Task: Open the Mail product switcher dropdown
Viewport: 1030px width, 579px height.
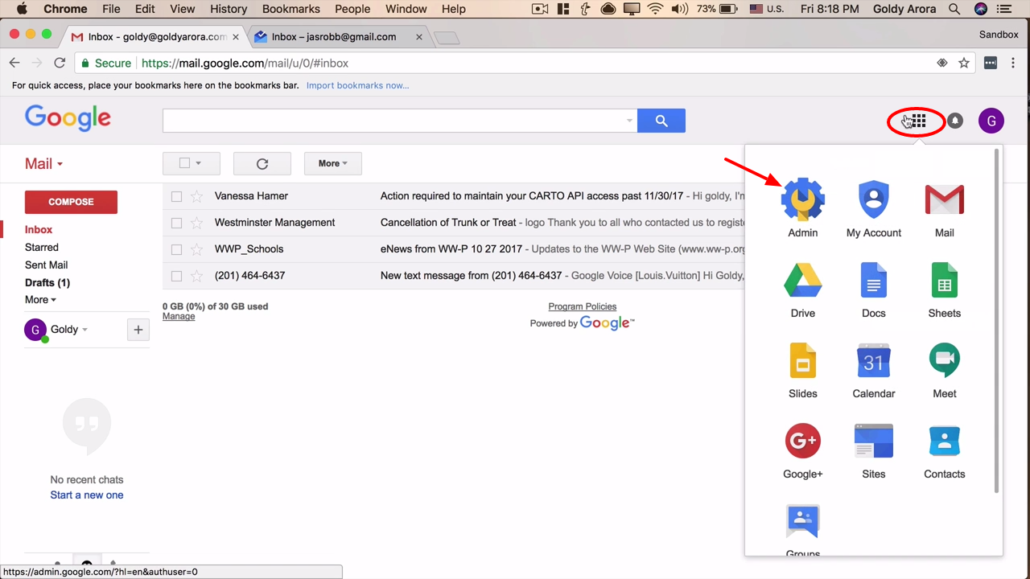Action: (44, 164)
